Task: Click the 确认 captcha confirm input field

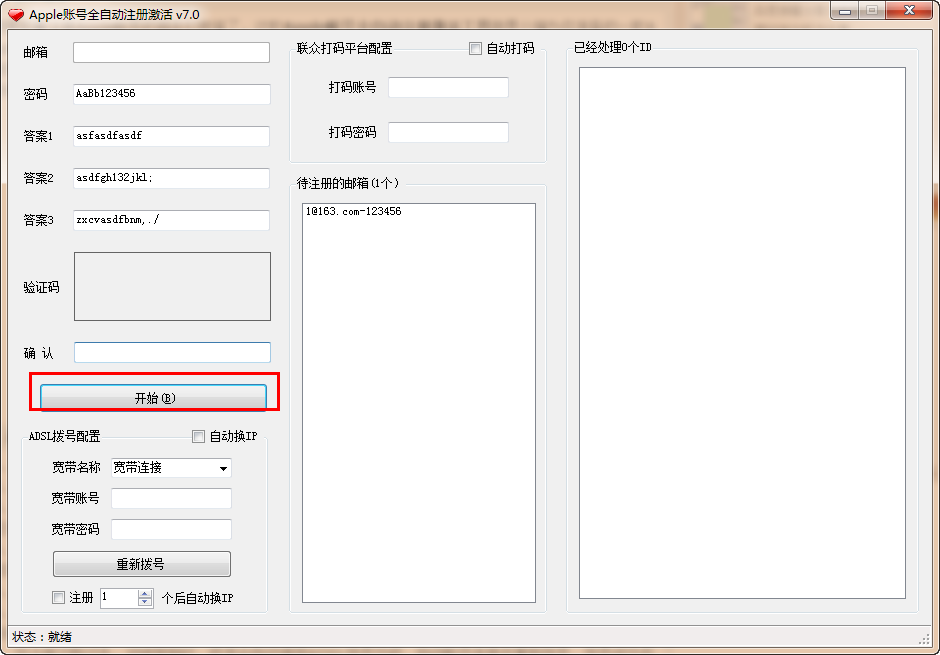Action: coord(172,352)
